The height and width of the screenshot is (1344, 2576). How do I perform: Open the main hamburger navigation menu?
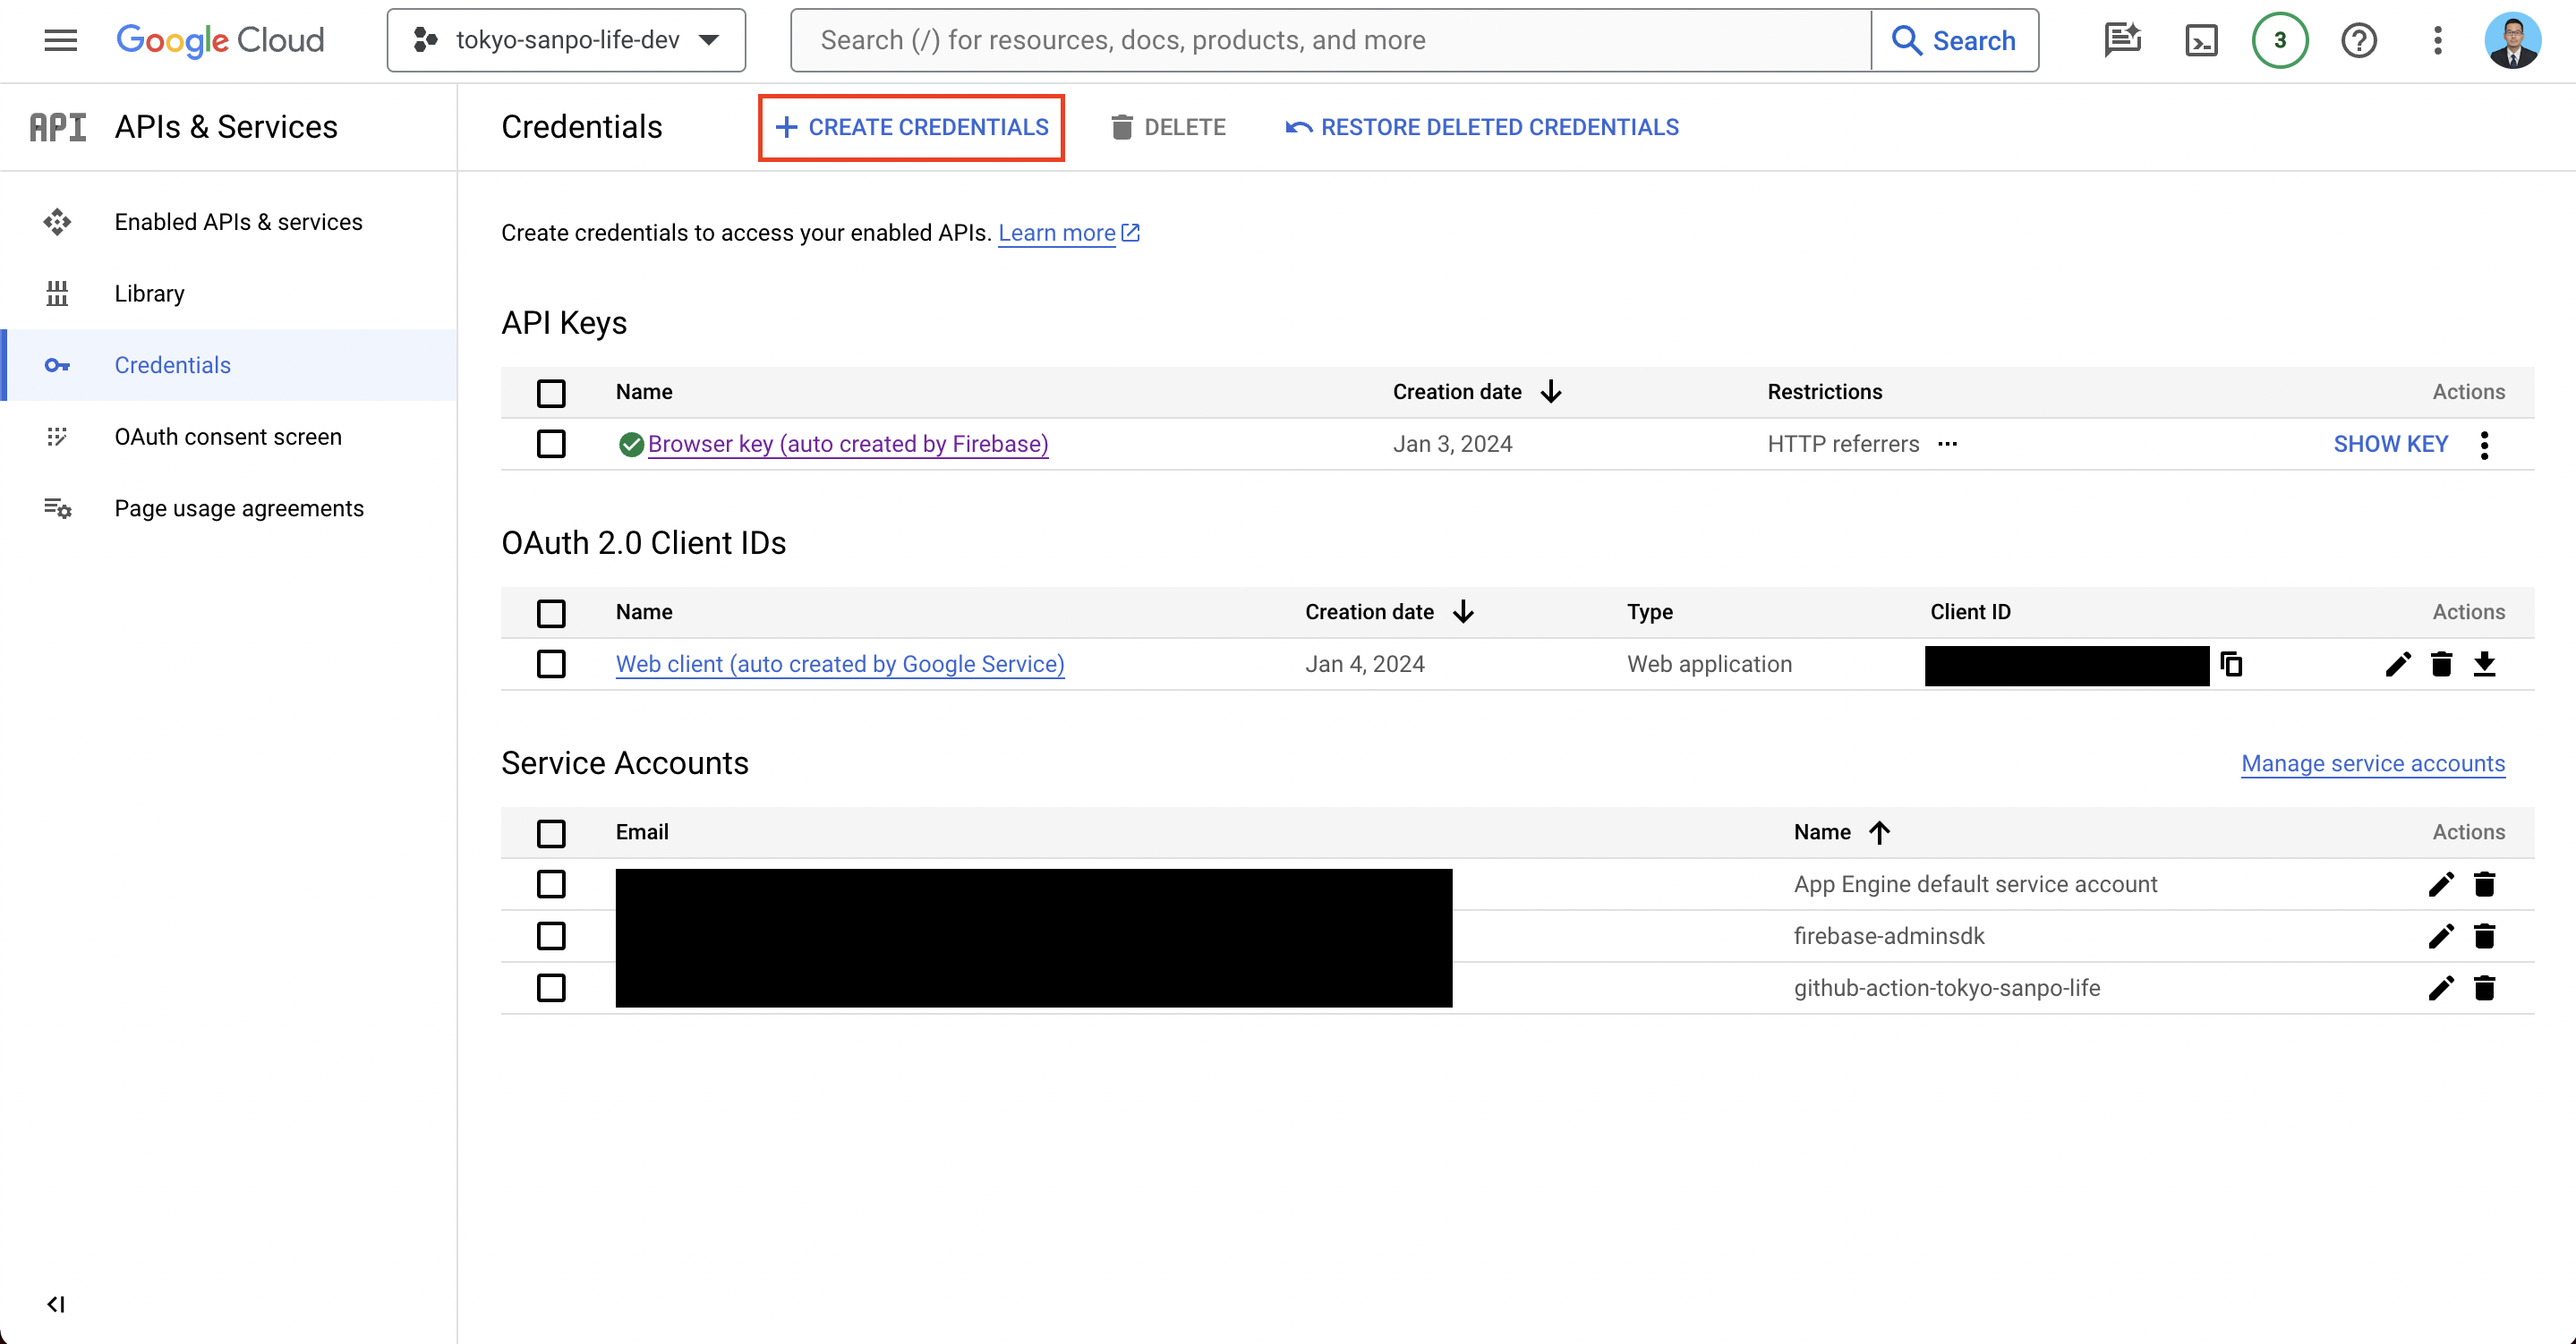point(61,41)
